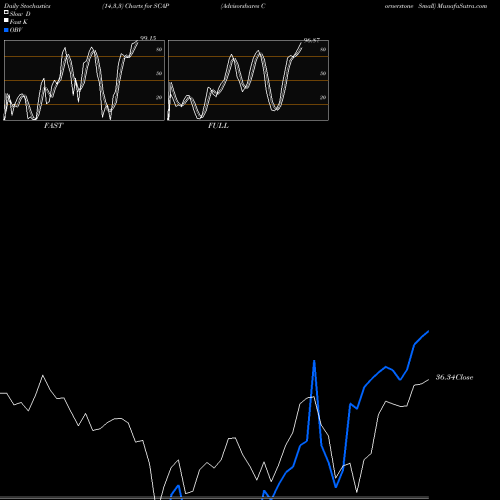This screenshot has height=500, width=500.
Task: Click the '(14,3,3) Charts for SCAP' text
Action: [x=136, y=6]
